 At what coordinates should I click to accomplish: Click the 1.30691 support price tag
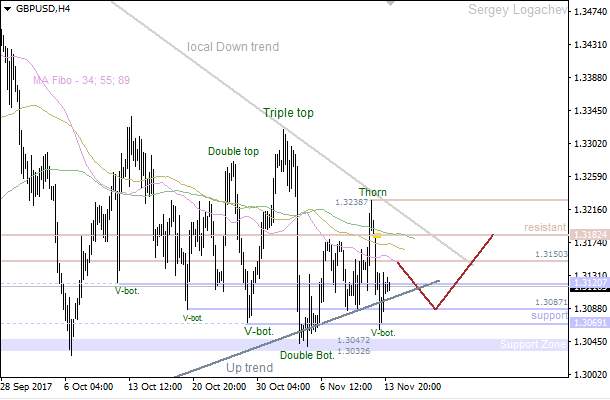coord(587,323)
